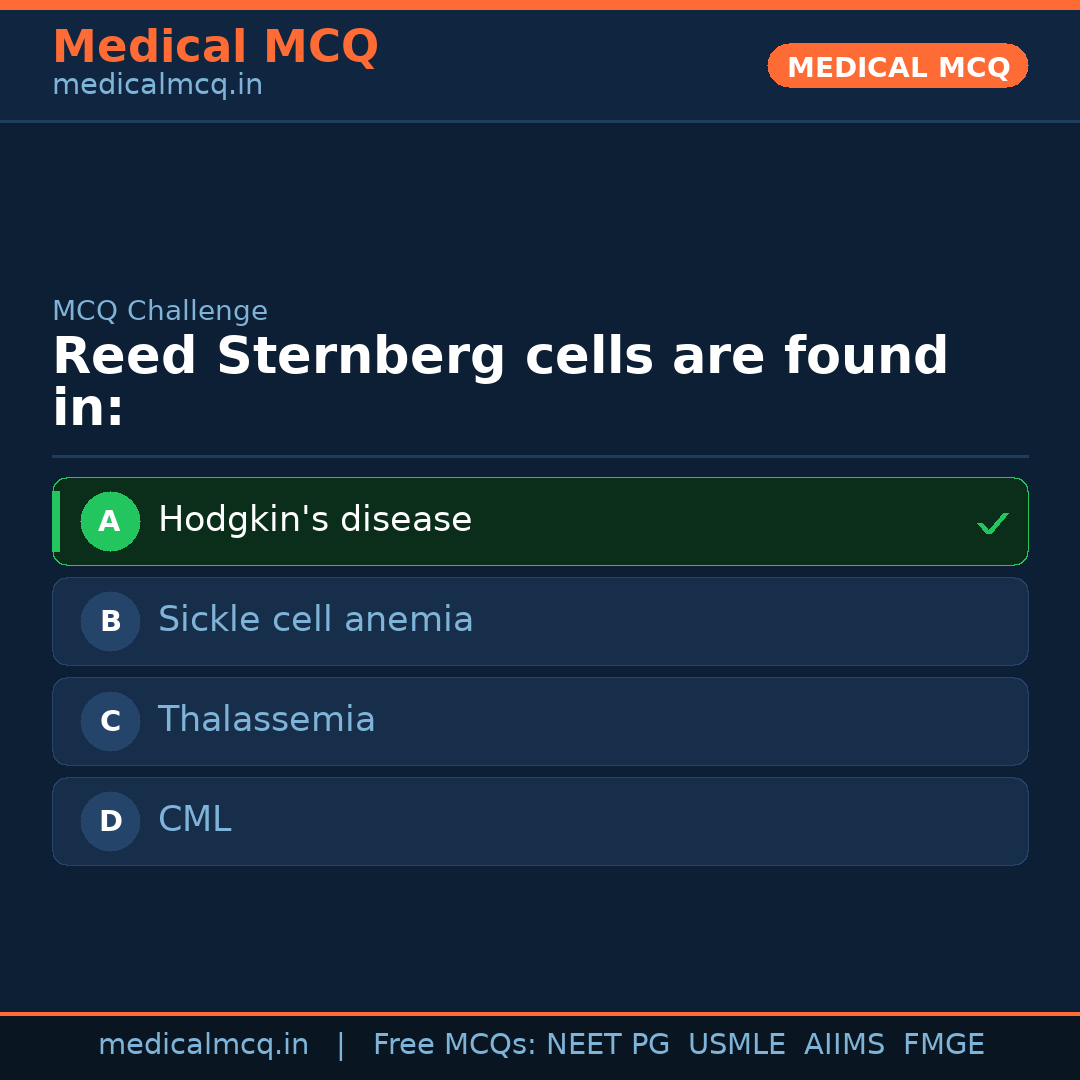1080x1080 pixels.
Task: Open the medicalmcq.in link in footer
Action: [203, 1045]
